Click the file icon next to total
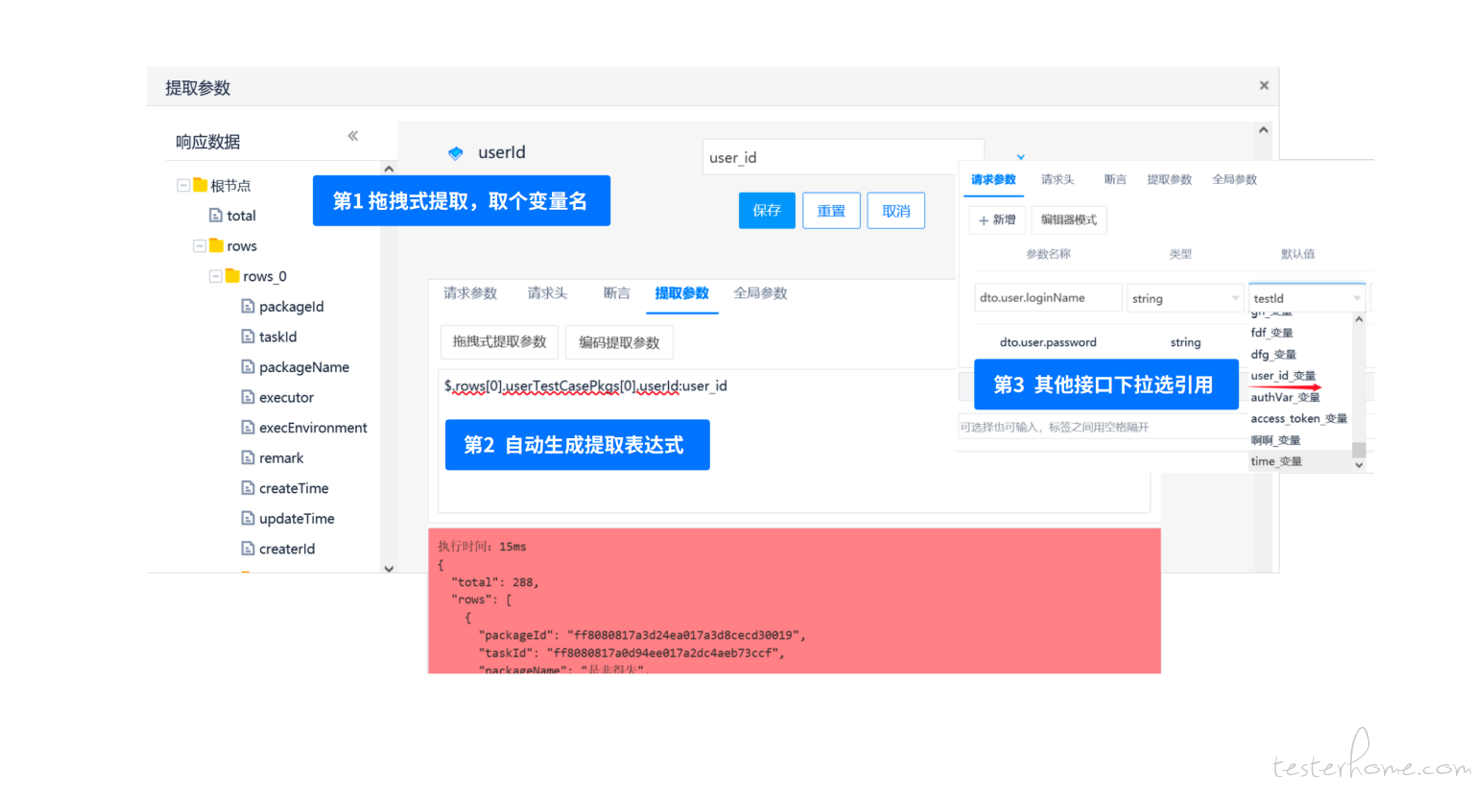1473x798 pixels. (x=216, y=215)
